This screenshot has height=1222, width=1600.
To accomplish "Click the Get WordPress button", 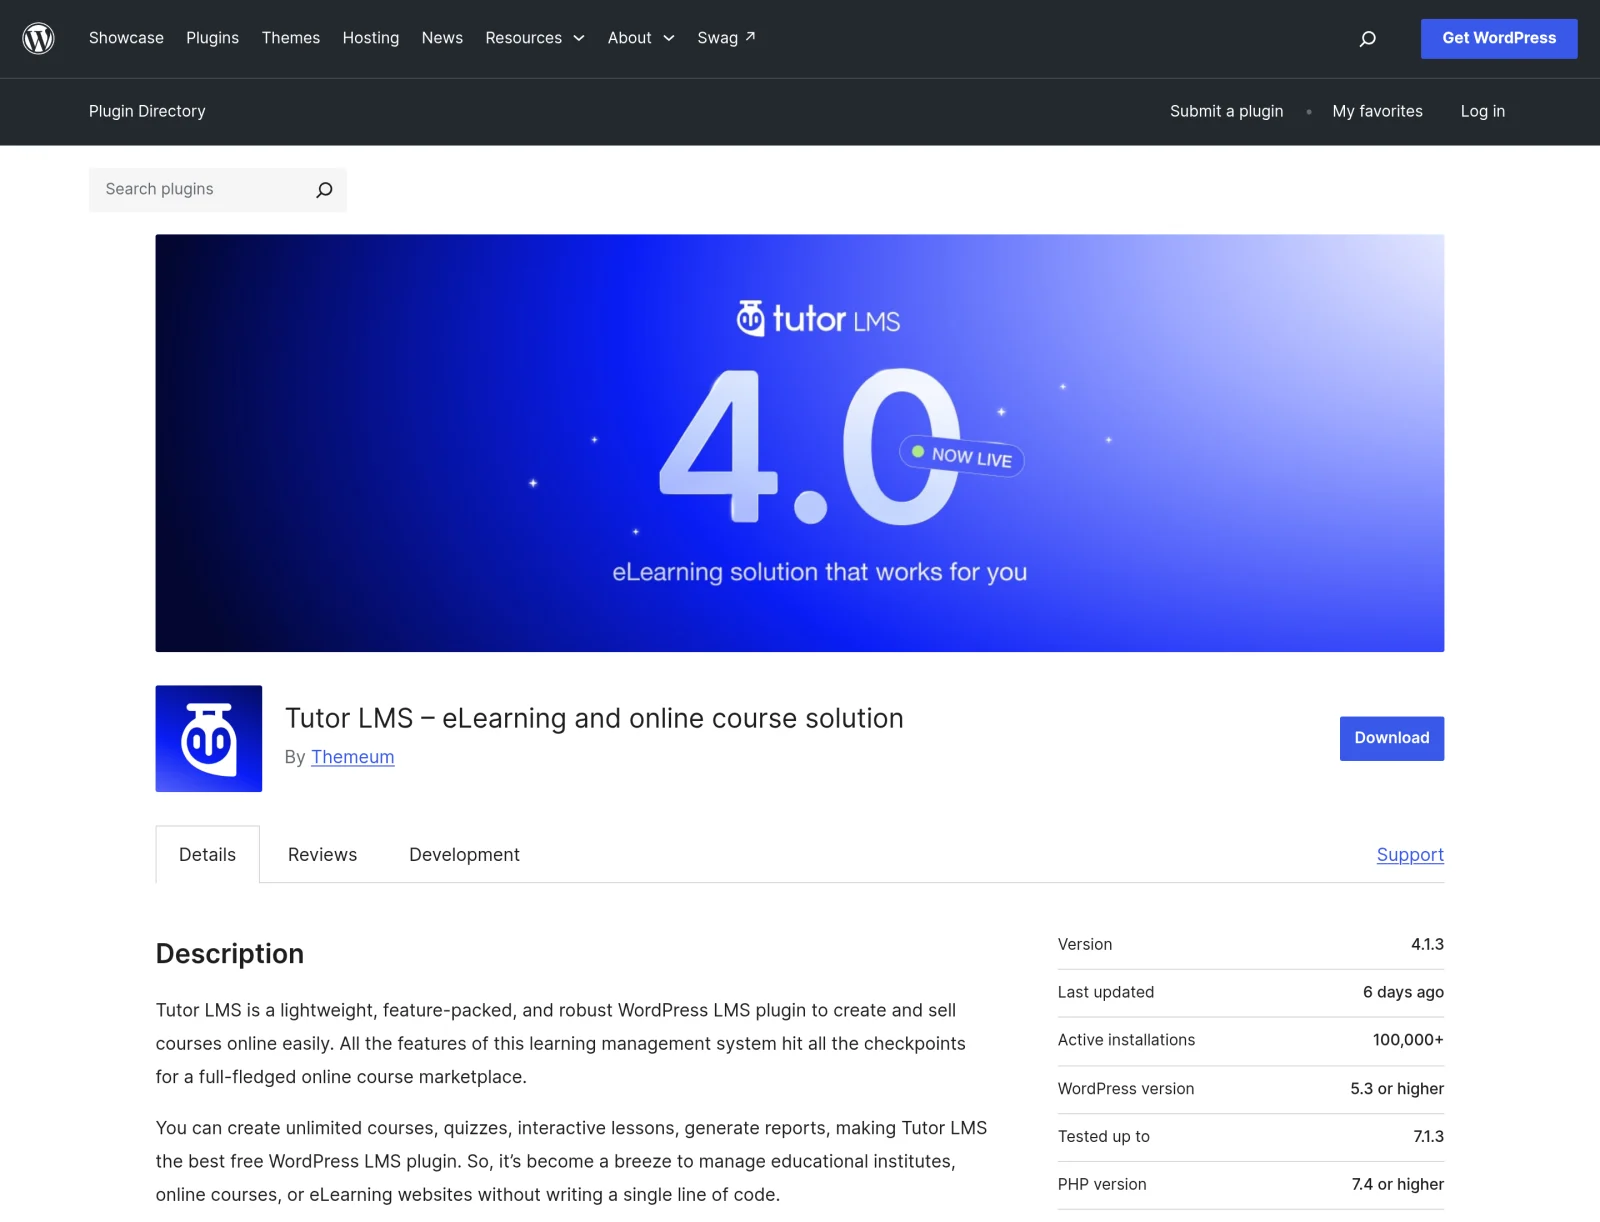I will pyautogui.click(x=1499, y=38).
